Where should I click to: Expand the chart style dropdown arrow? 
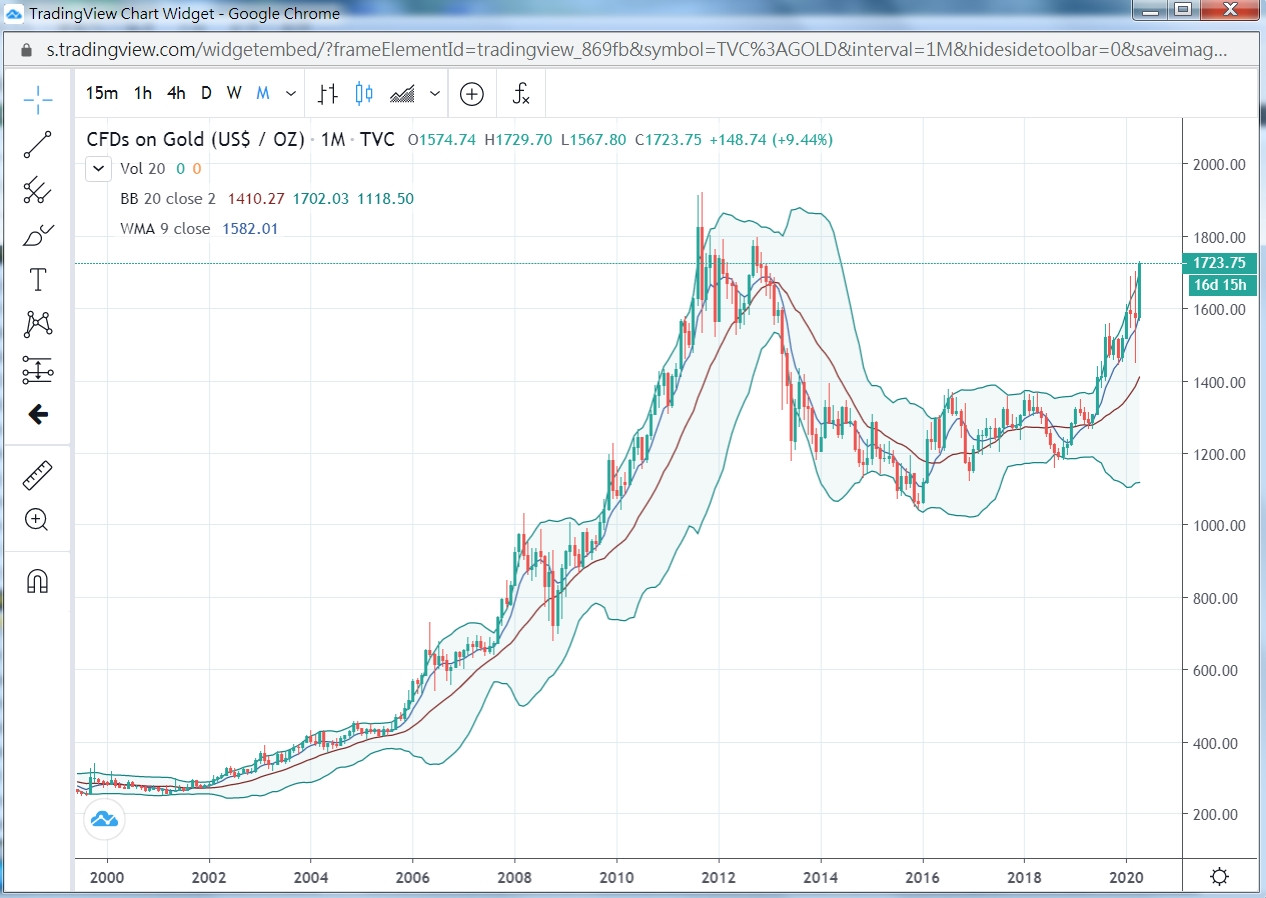pyautogui.click(x=435, y=94)
